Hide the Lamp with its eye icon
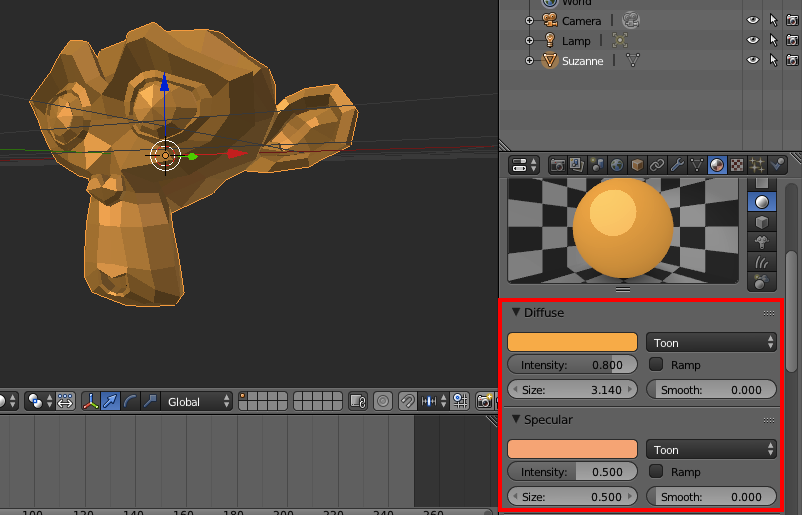Image resolution: width=802 pixels, height=515 pixels. [x=752, y=40]
